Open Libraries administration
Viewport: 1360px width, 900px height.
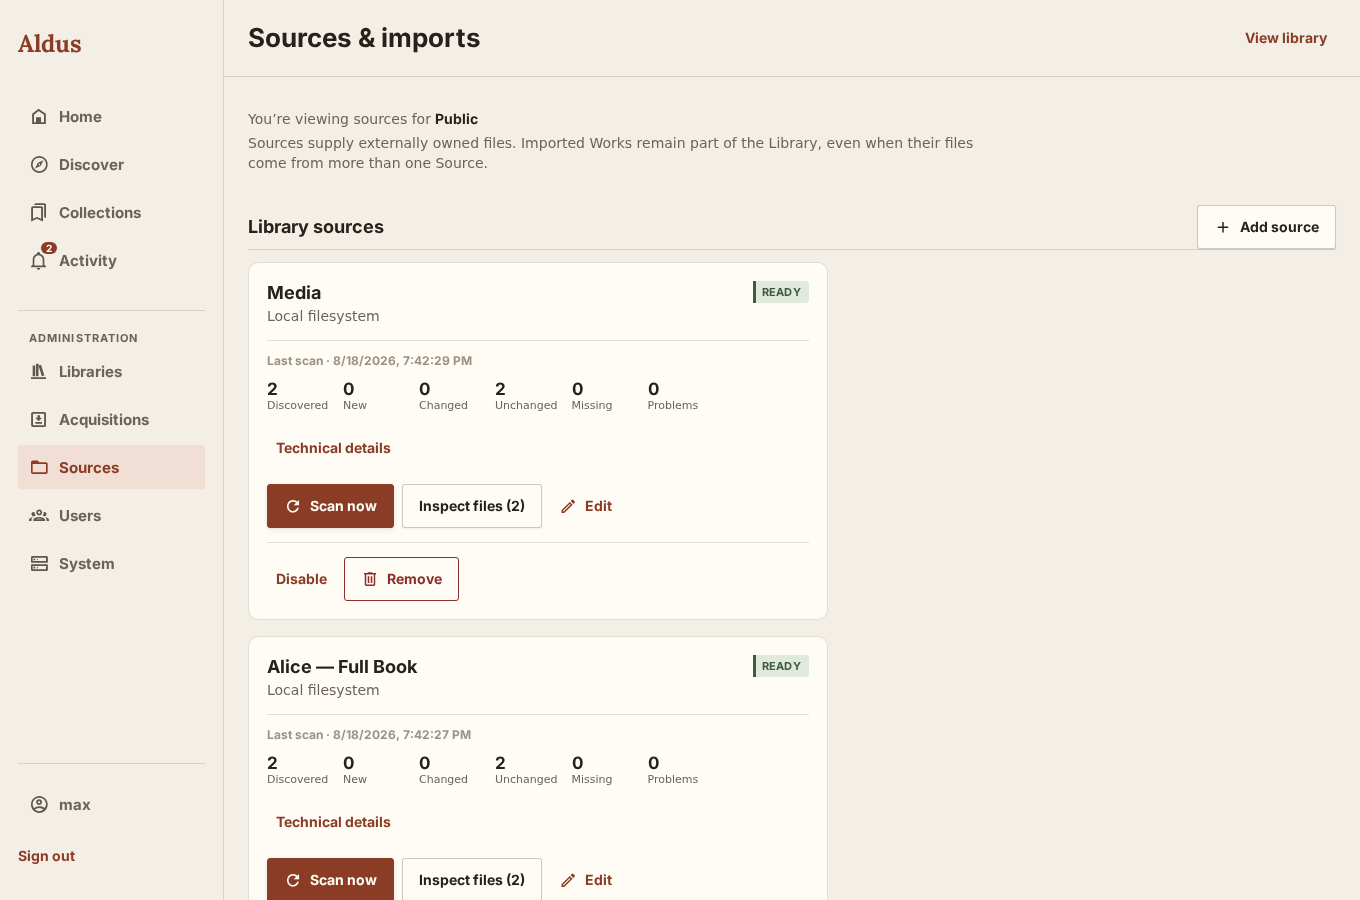click(111, 372)
